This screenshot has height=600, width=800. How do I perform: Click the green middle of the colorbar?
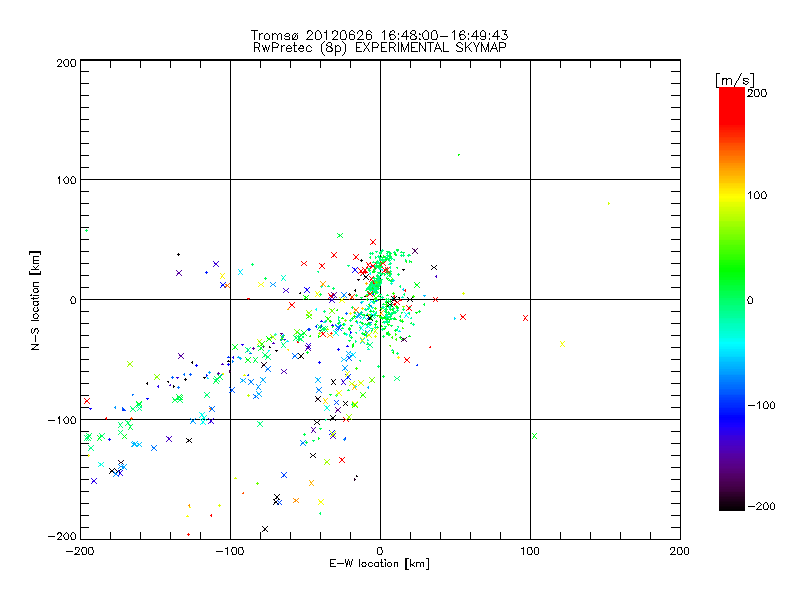coord(732,299)
